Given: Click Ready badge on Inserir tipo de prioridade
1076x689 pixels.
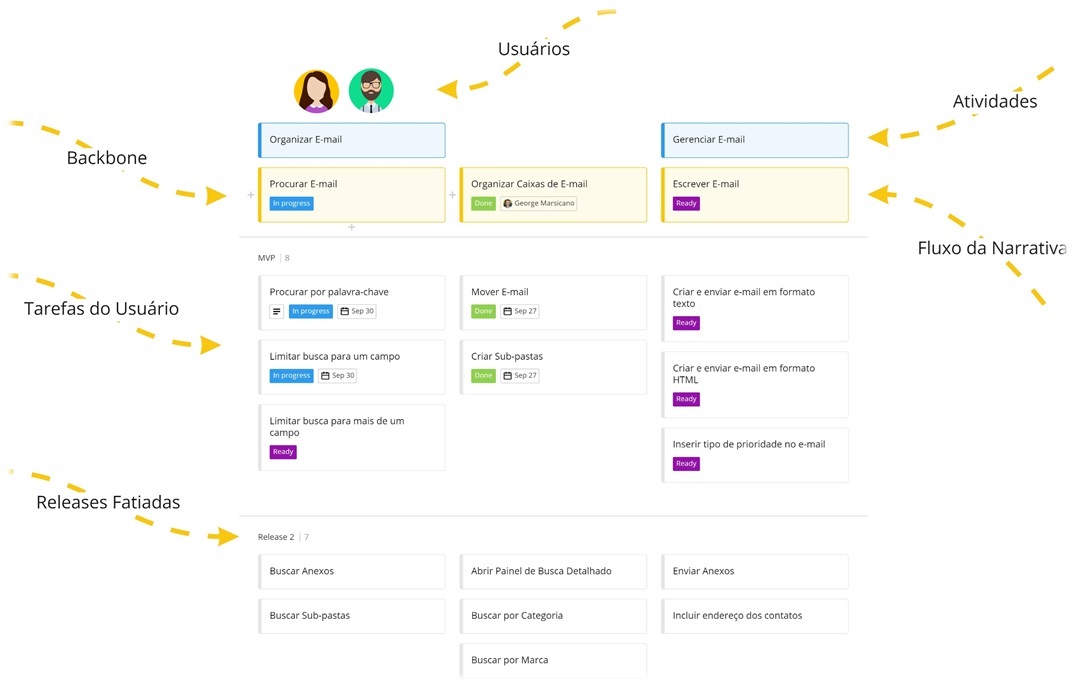Looking at the screenshot, I should (686, 464).
